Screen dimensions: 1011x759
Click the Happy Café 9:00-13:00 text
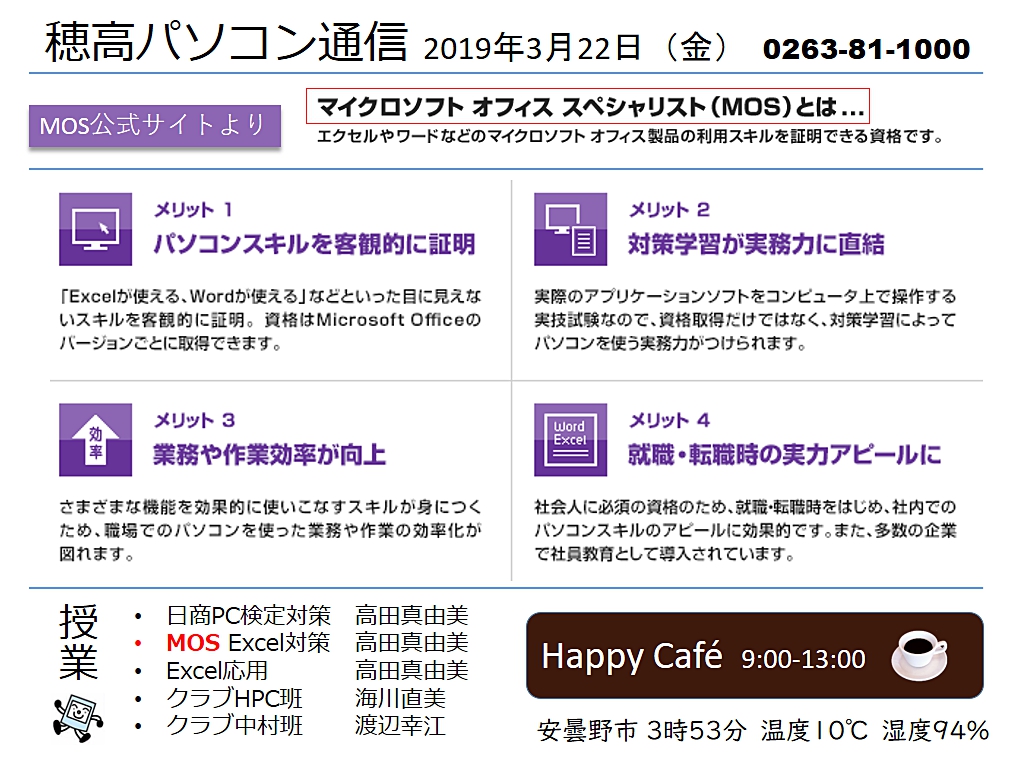(703, 657)
